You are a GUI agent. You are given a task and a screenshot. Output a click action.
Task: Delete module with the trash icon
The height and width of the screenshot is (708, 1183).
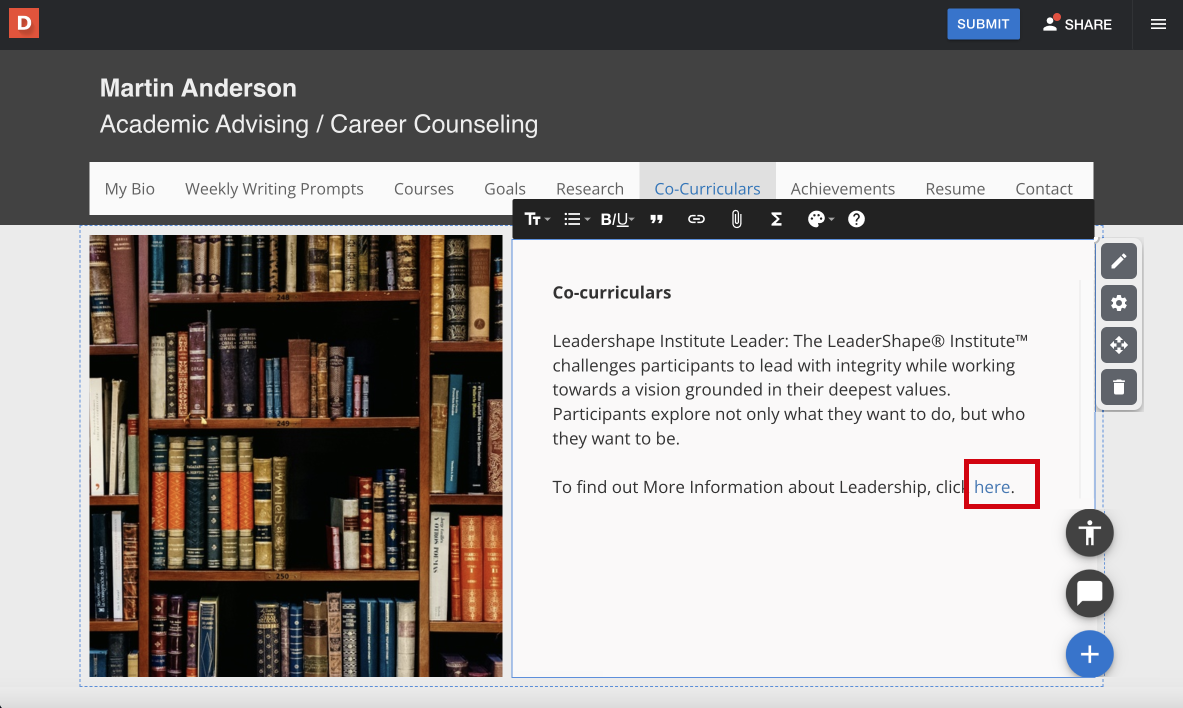click(1118, 387)
